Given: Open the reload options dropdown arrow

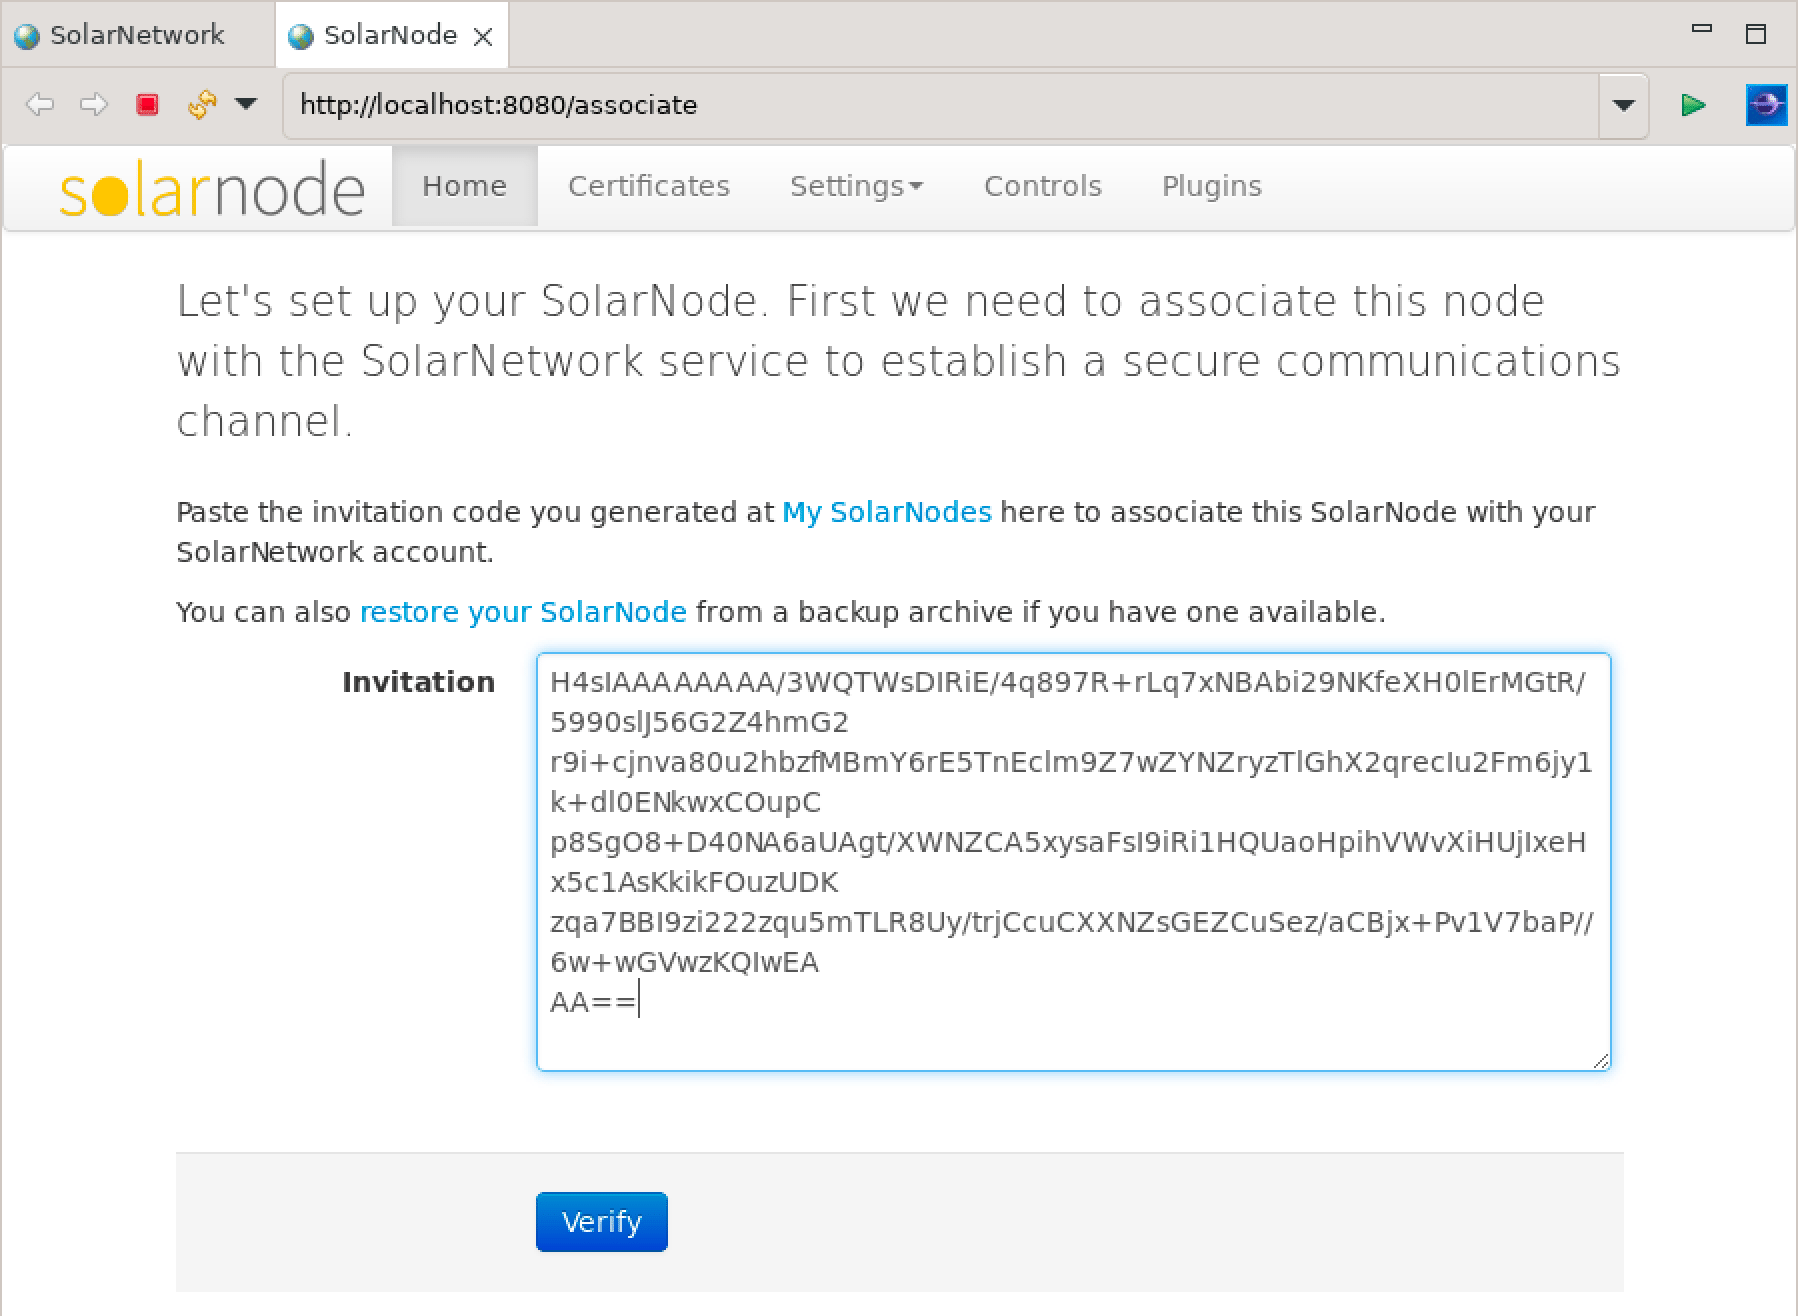Looking at the screenshot, I should (x=243, y=104).
